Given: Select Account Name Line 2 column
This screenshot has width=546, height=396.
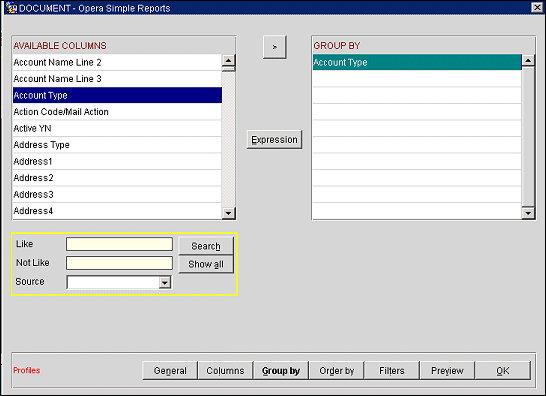Looking at the screenshot, I should coord(117,62).
